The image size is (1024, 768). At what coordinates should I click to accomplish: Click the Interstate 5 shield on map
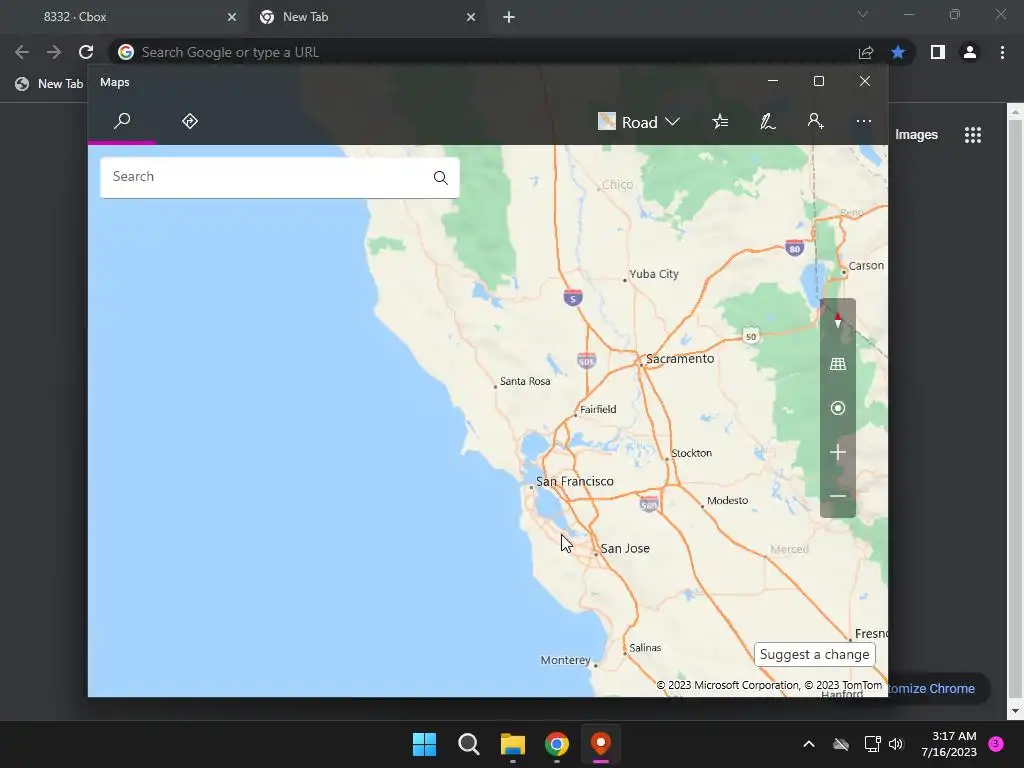pyautogui.click(x=573, y=298)
